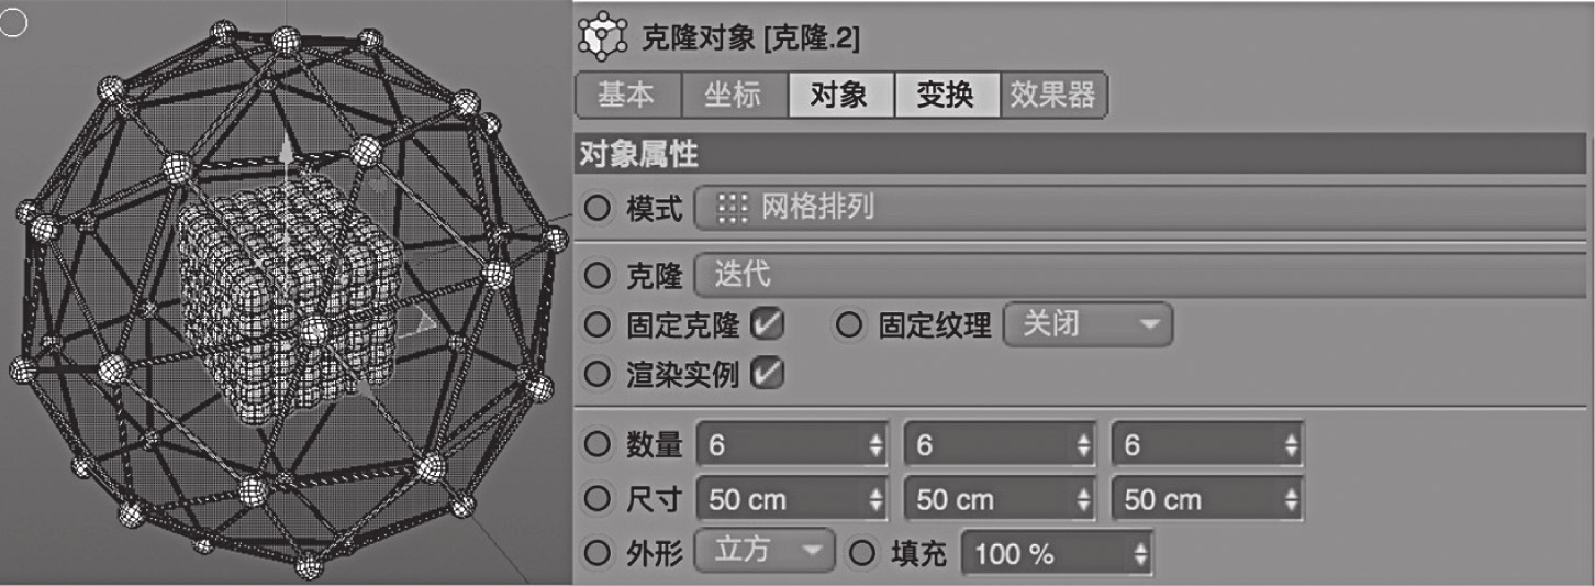
Task: Click the cloner object icon in header
Action: 603,37
